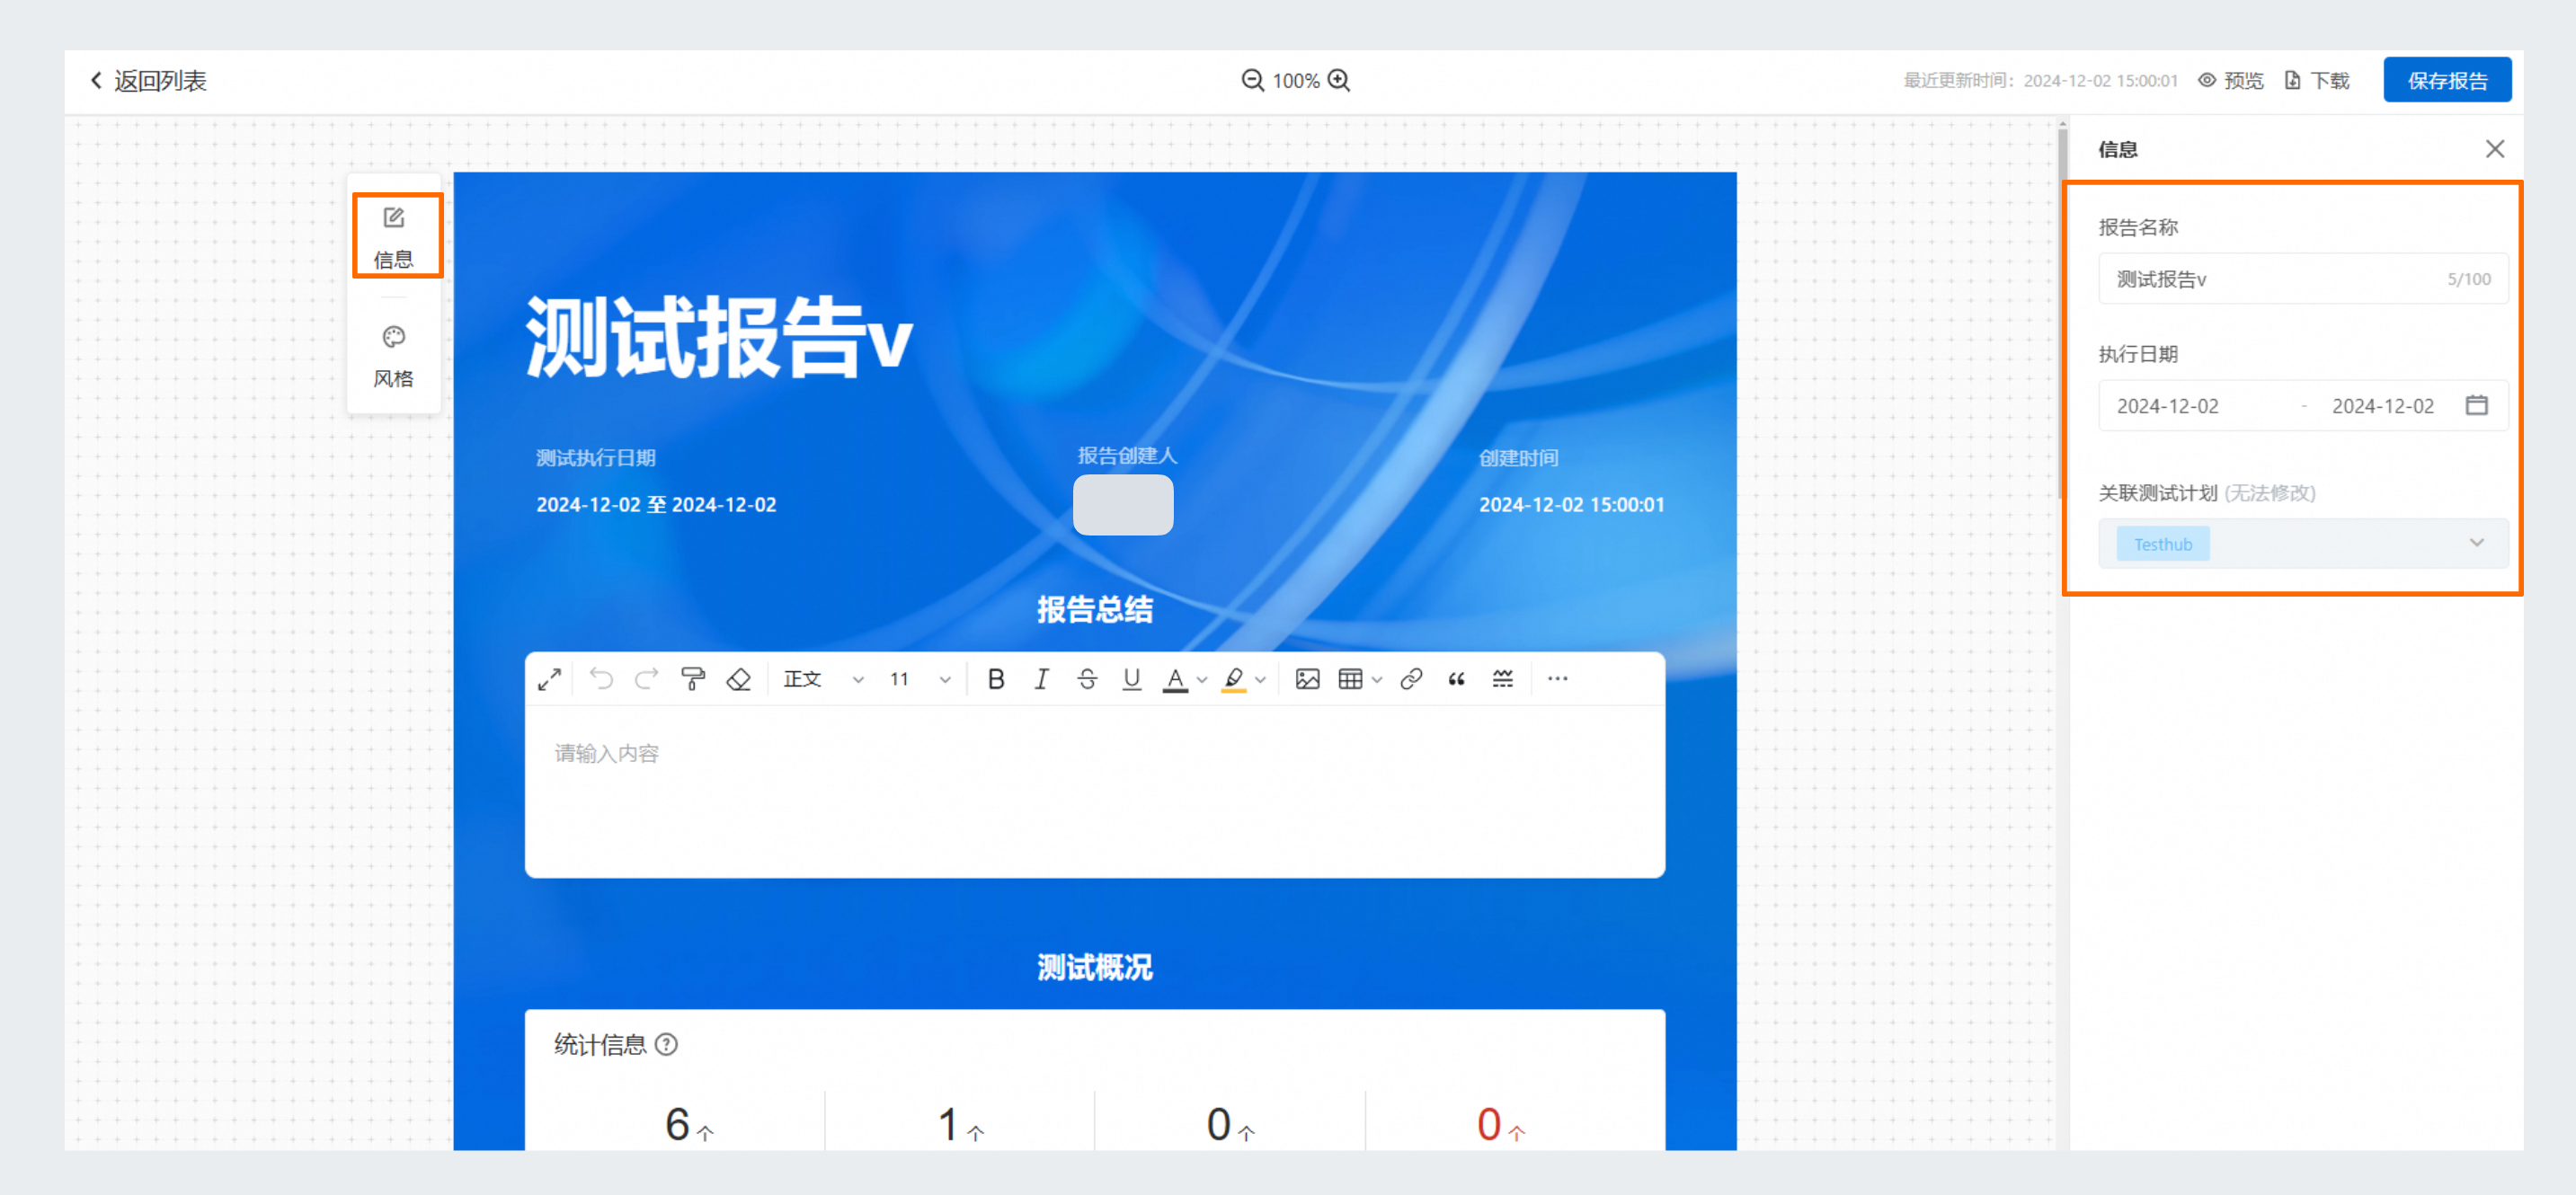Viewport: 2576px width, 1195px height.
Task: Click the 测试概况 heading
Action: click(x=1094, y=967)
